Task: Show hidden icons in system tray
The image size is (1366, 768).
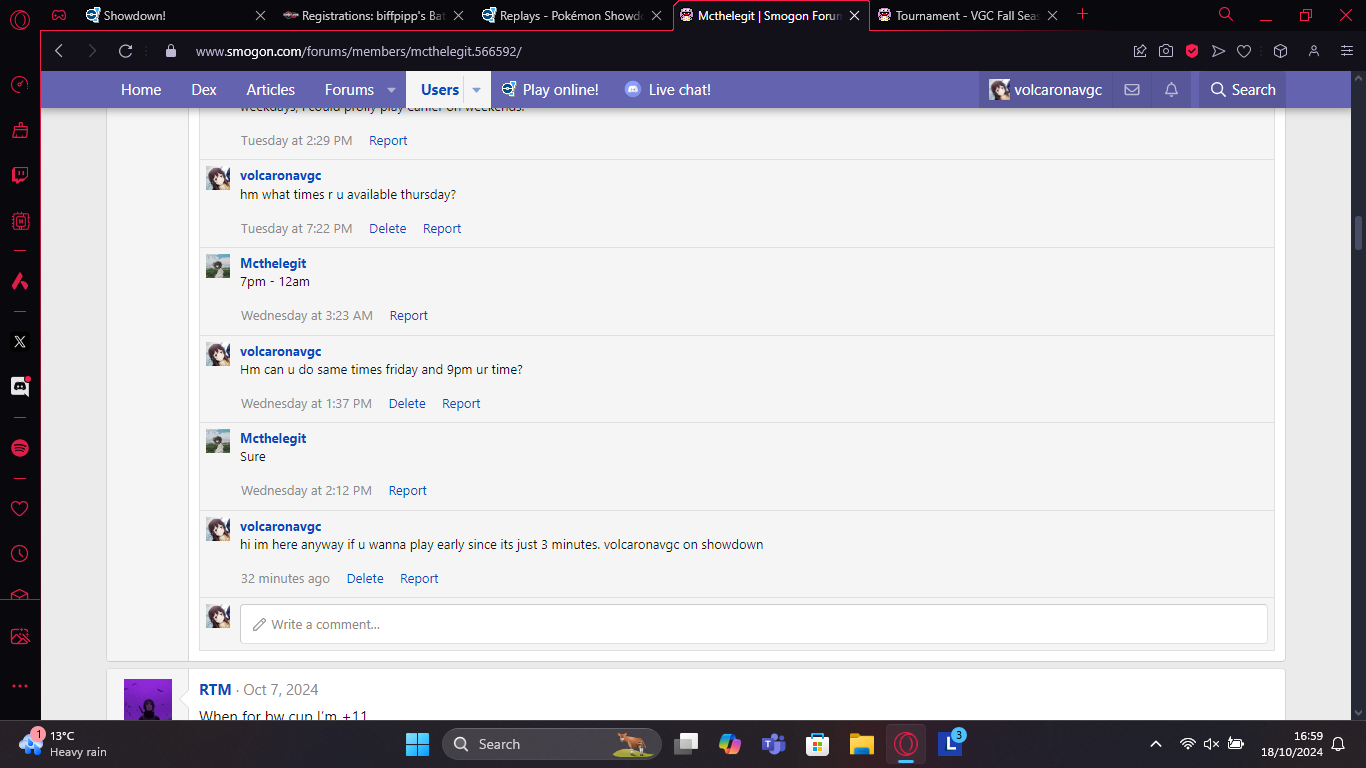Action: point(1156,744)
